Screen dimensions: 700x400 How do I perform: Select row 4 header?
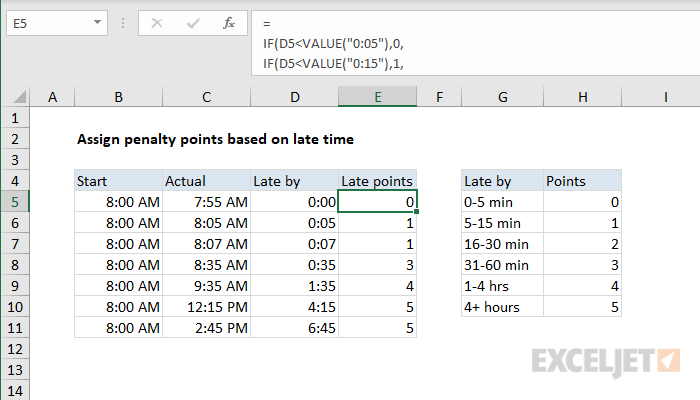tap(15, 181)
